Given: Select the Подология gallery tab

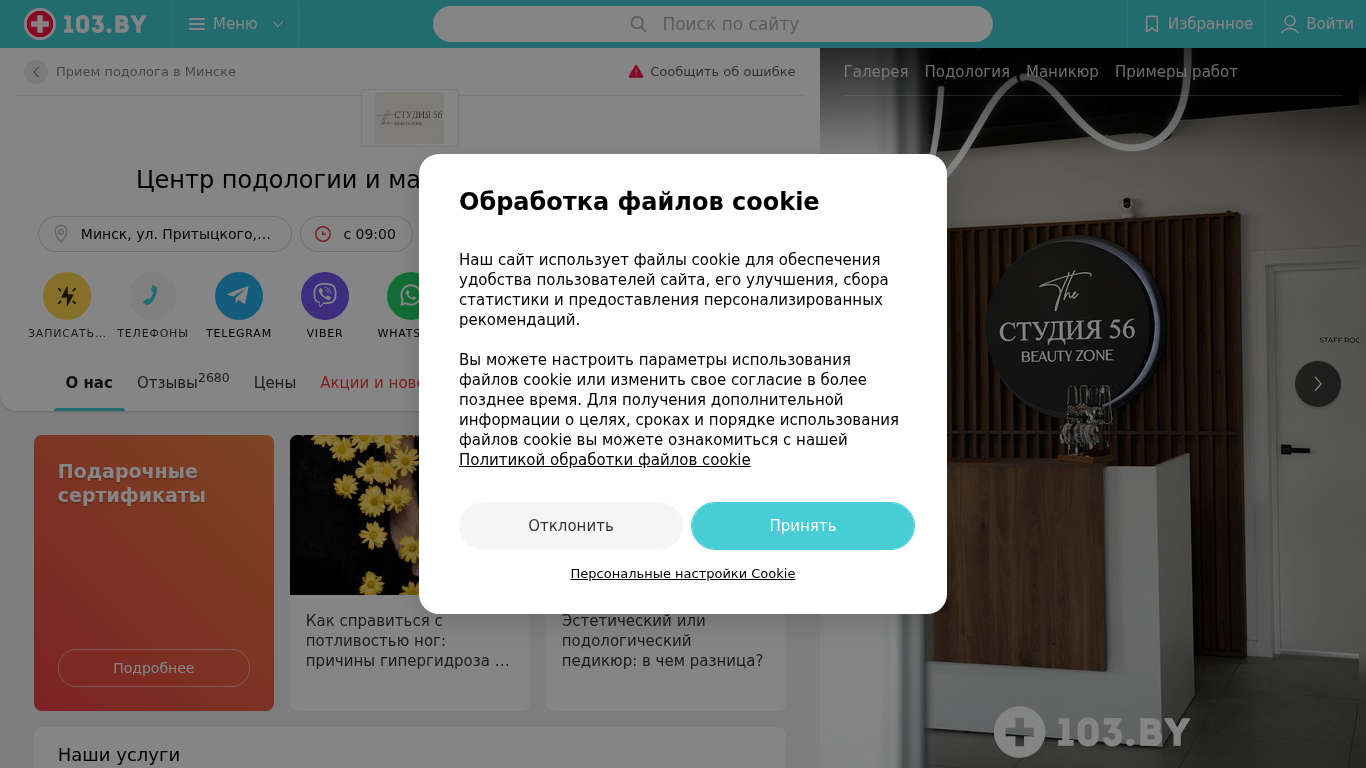Looking at the screenshot, I should pos(967,72).
